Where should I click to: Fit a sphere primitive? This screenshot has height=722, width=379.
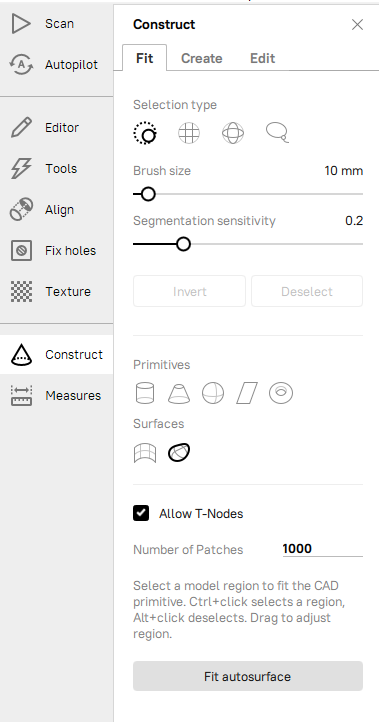click(x=213, y=394)
